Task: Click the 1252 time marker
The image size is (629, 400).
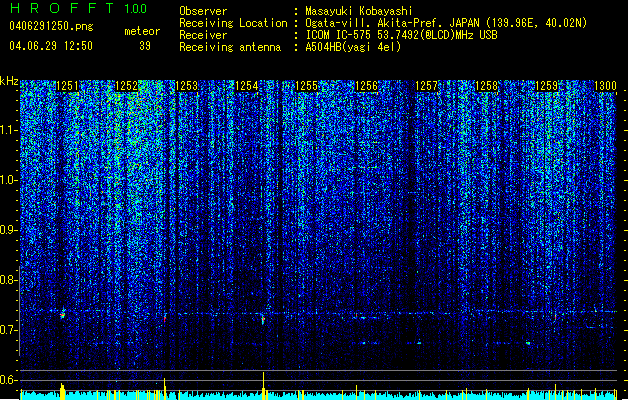Action: point(126,86)
